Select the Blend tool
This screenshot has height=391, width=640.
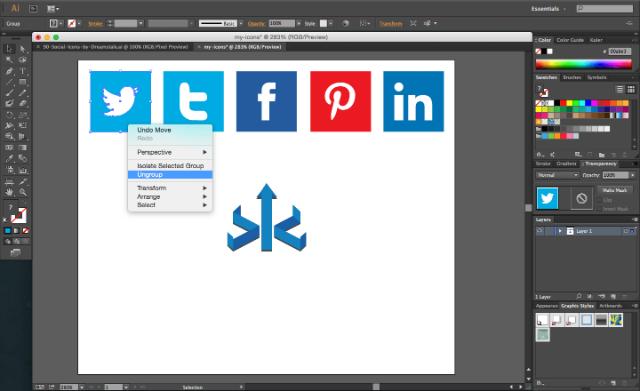pos(23,158)
